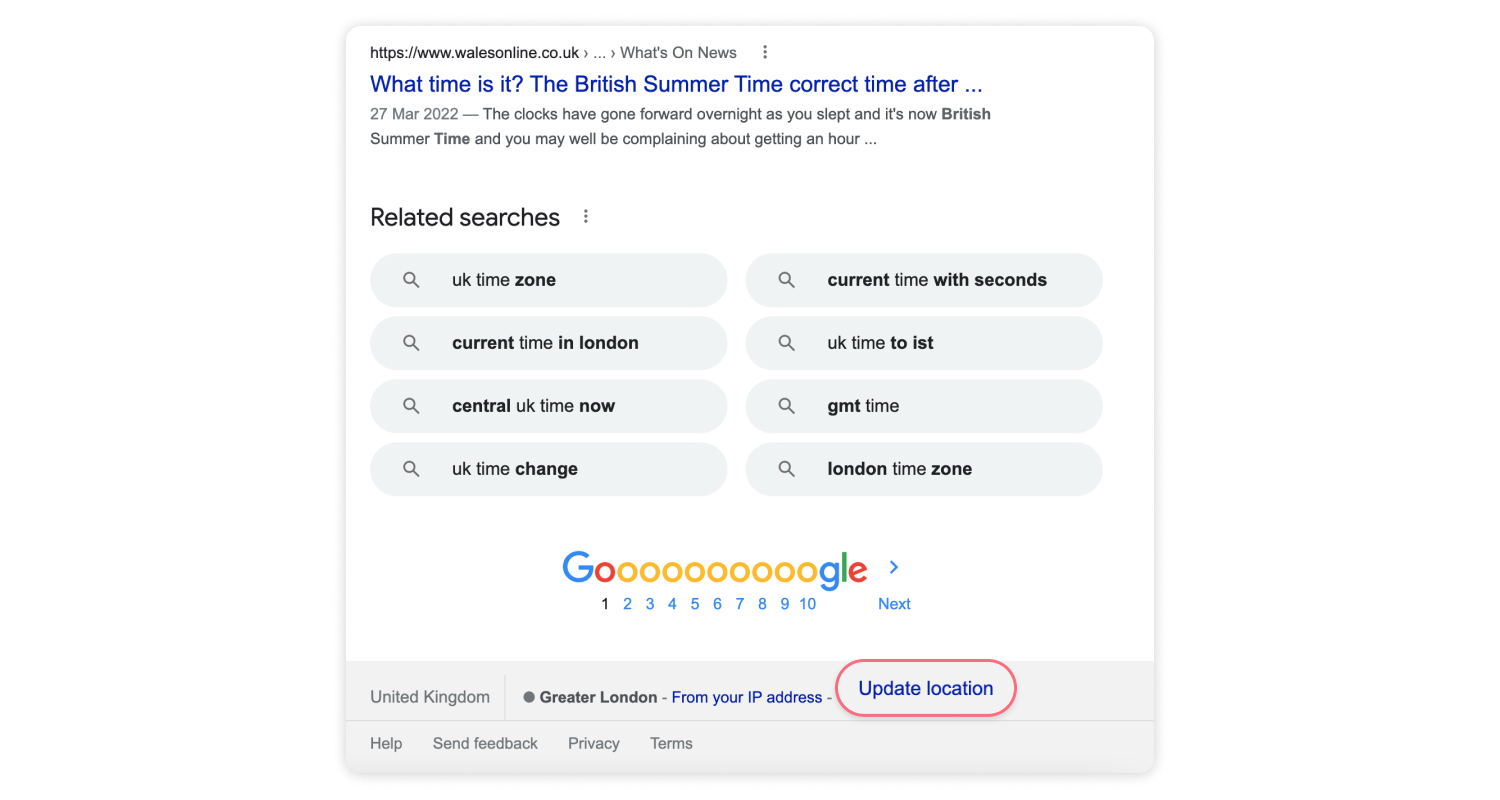Viewport: 1500px width, 800px height.
Task: Expand the collapsed "..." breadcrumb in the result URL
Action: [x=598, y=52]
